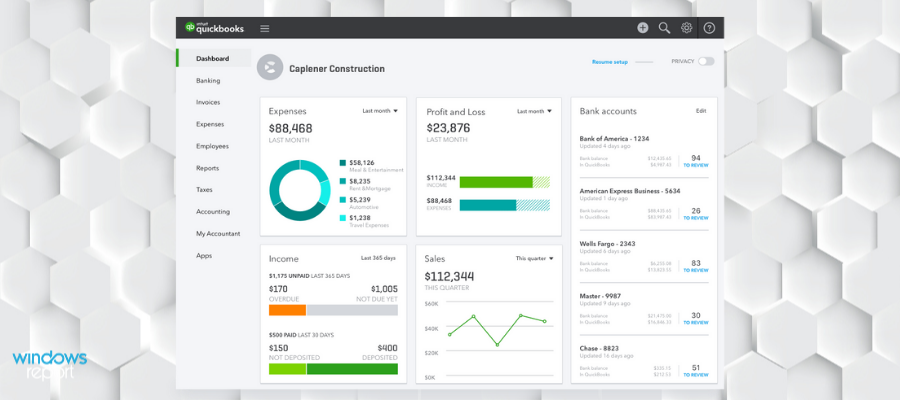Click the teal Expenses bar in Profit and Loss

coord(488,205)
